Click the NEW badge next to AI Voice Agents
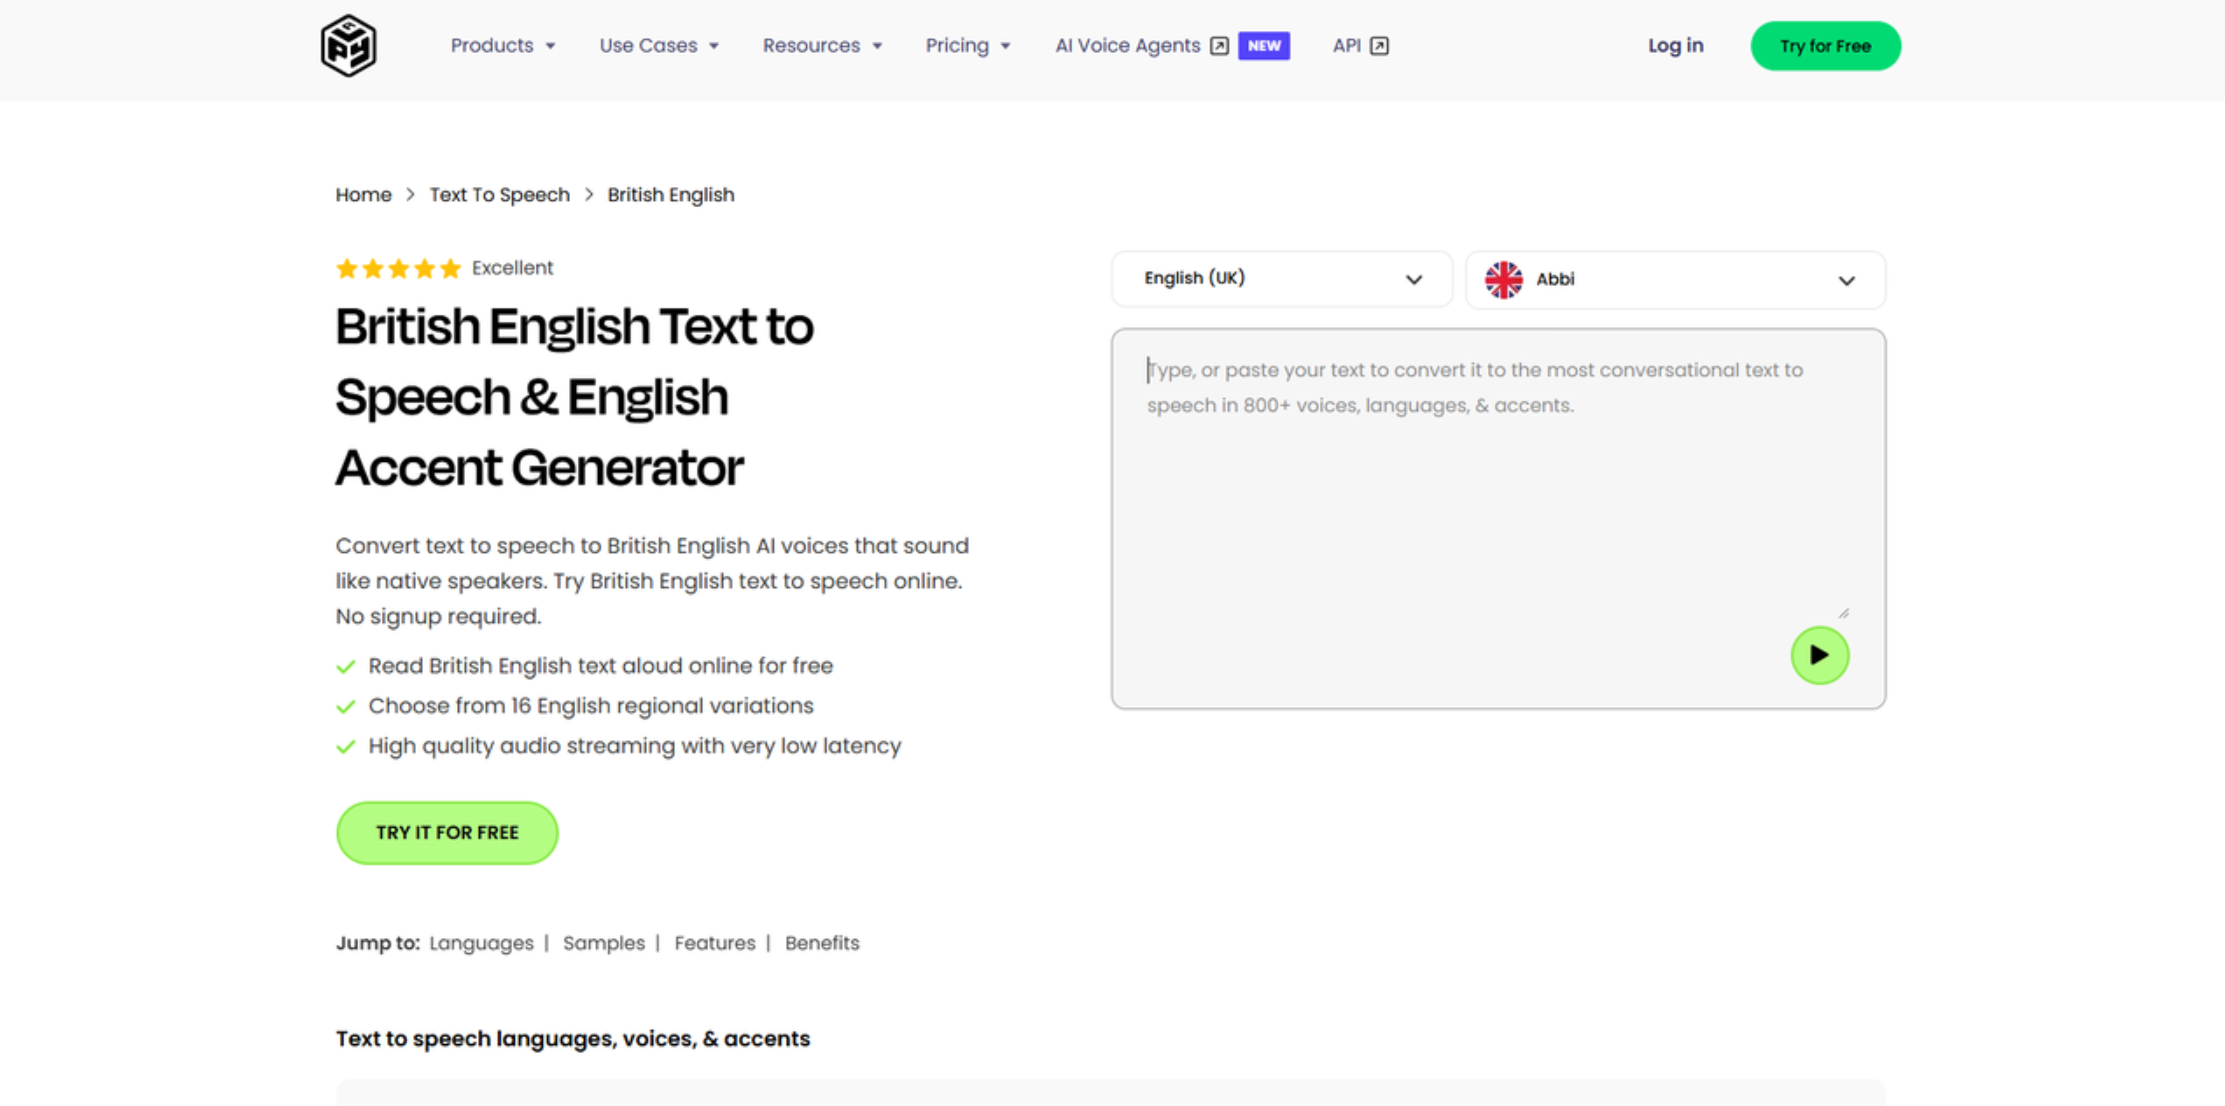Viewport: 2225px width, 1106px height. click(1264, 45)
